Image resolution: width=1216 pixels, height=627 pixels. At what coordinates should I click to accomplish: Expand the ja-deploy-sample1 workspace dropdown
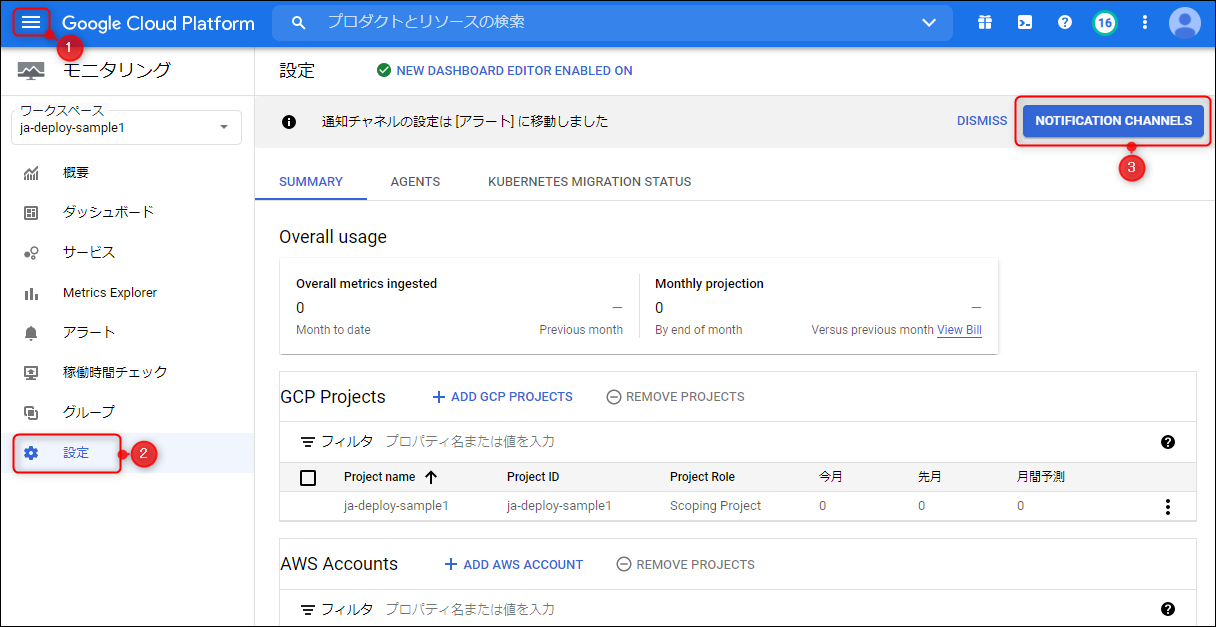[x=224, y=127]
